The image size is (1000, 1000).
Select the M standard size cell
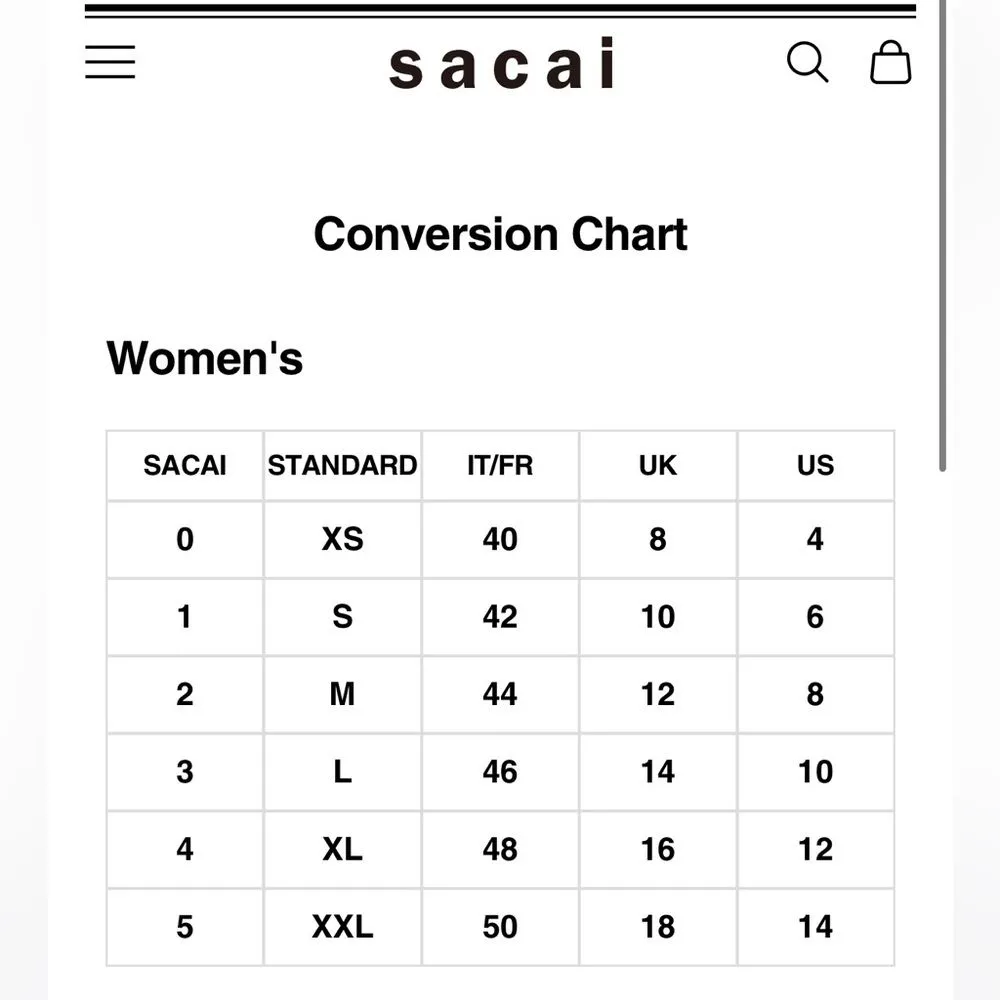click(342, 695)
